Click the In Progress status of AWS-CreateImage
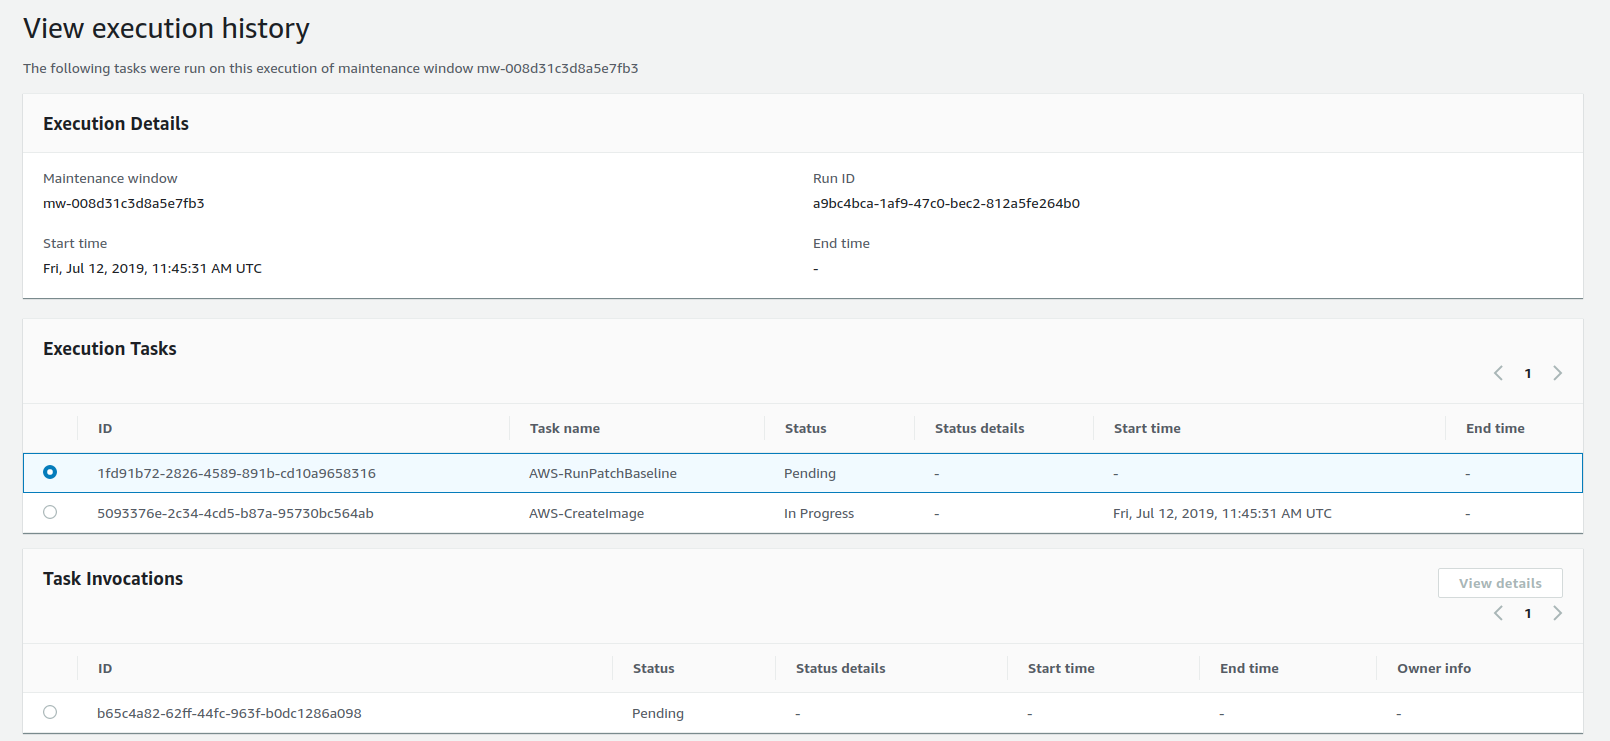 [x=818, y=513]
